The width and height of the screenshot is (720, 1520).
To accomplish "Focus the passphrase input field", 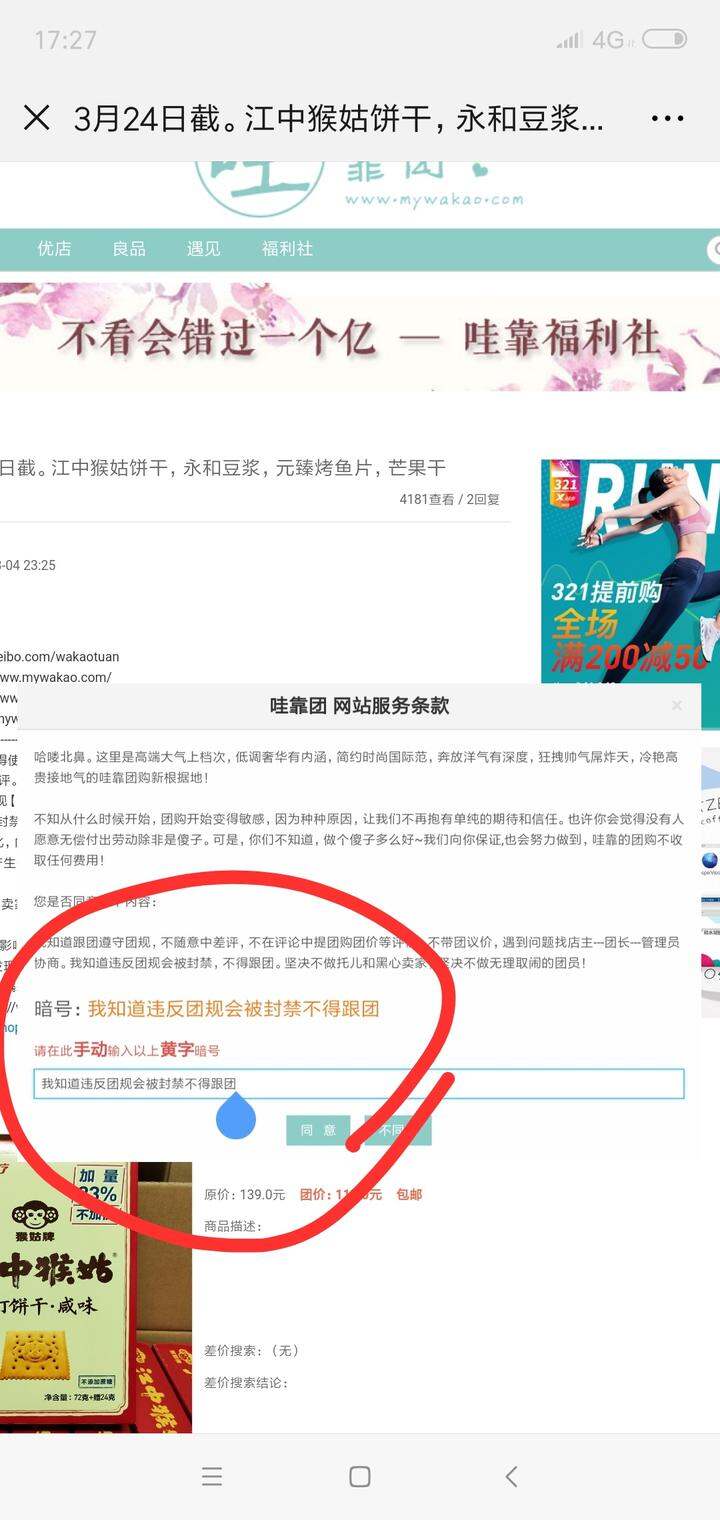I will pos(359,1083).
